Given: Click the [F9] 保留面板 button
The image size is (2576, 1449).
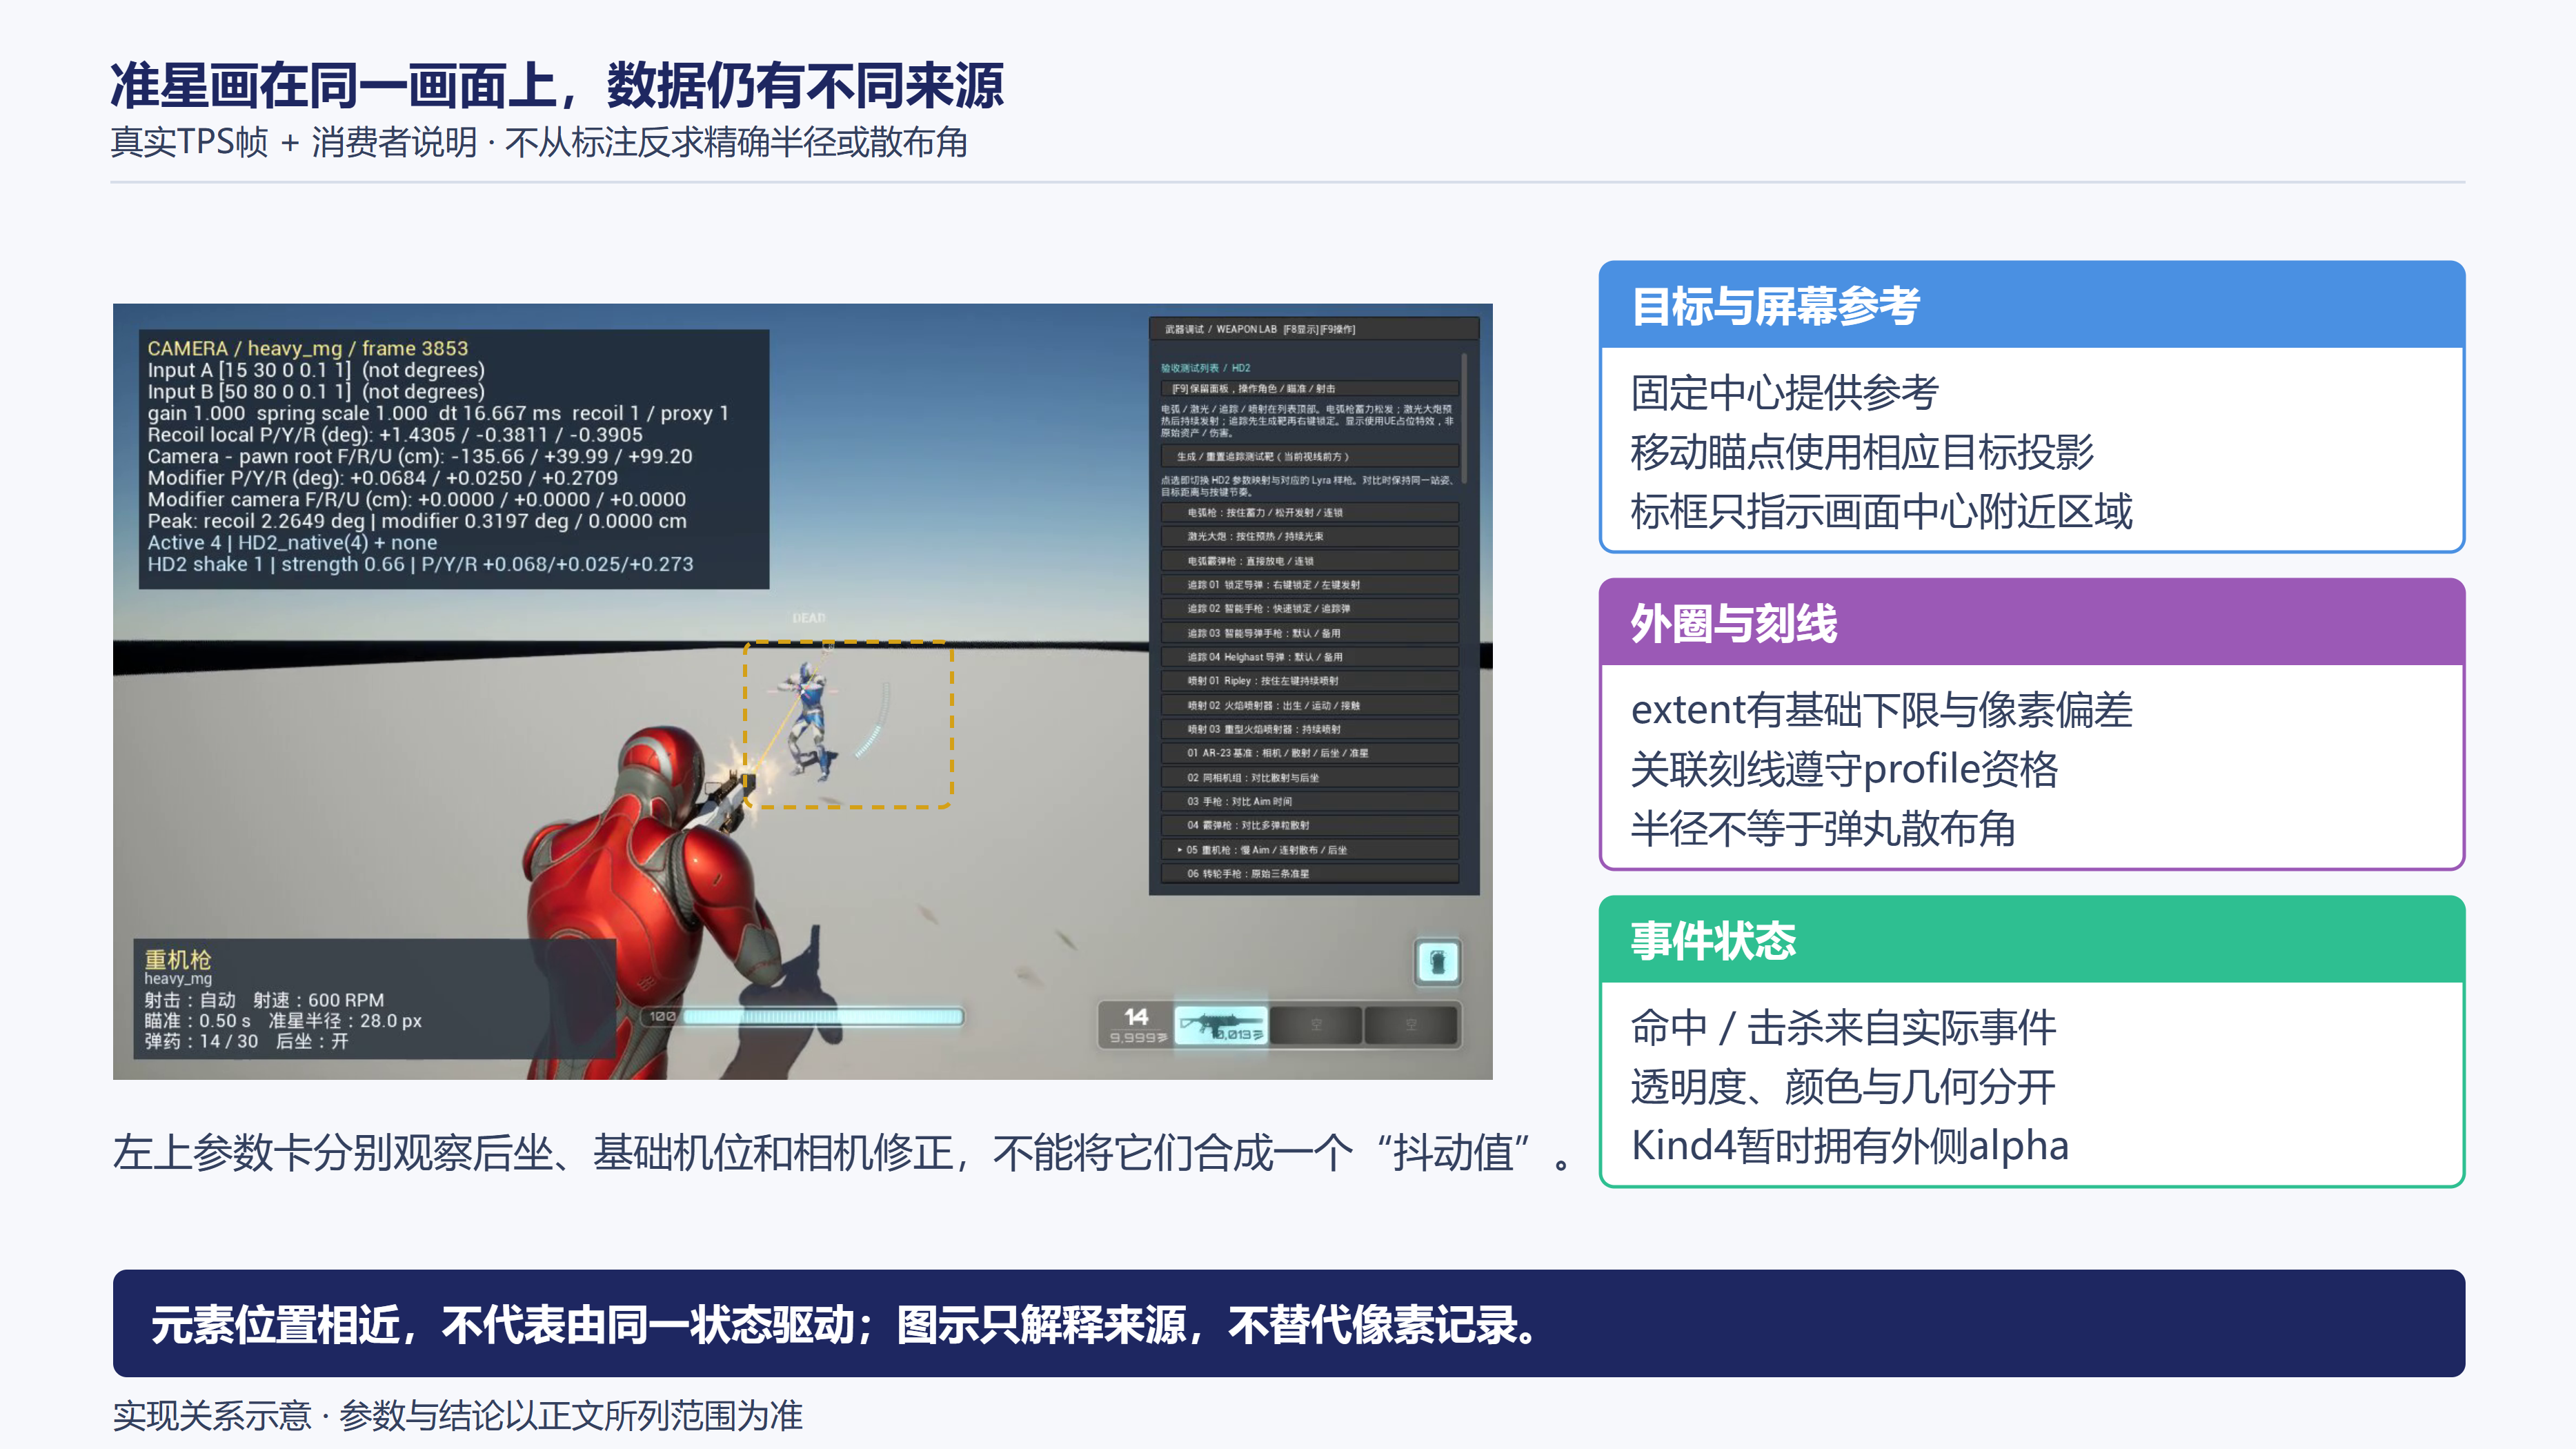Looking at the screenshot, I should (1309, 388).
